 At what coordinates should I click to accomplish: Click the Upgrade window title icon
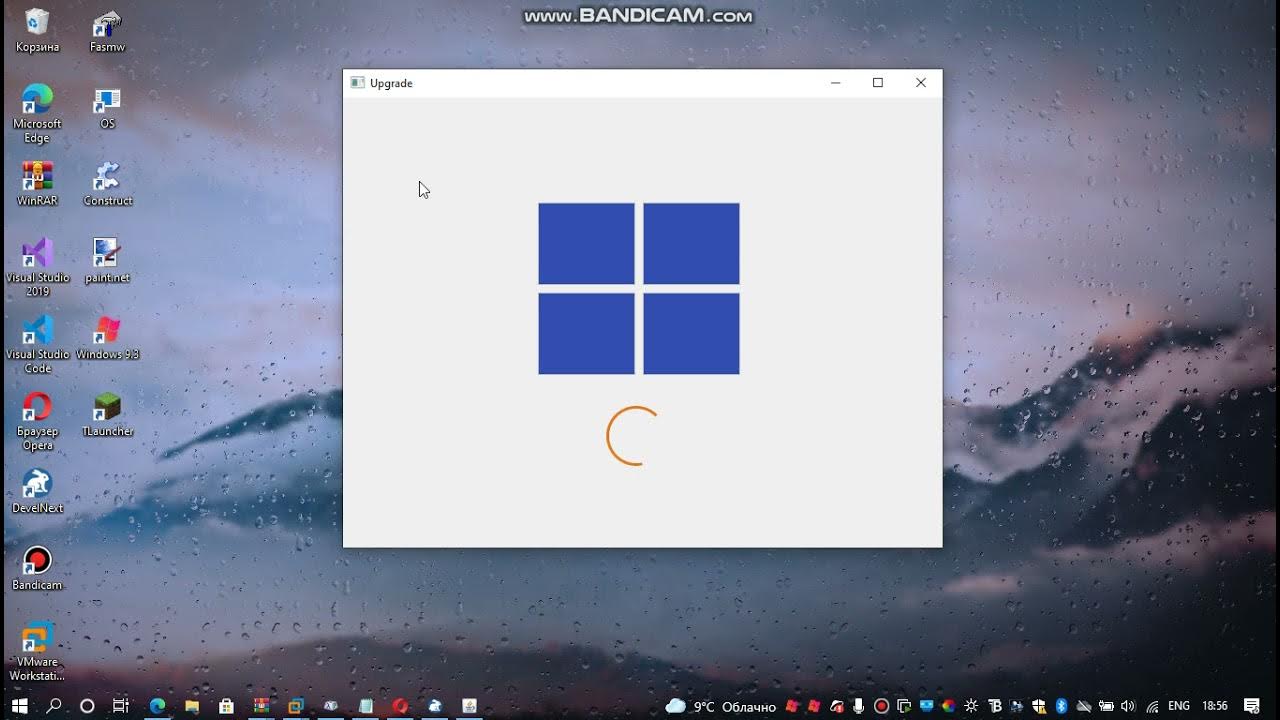(357, 83)
